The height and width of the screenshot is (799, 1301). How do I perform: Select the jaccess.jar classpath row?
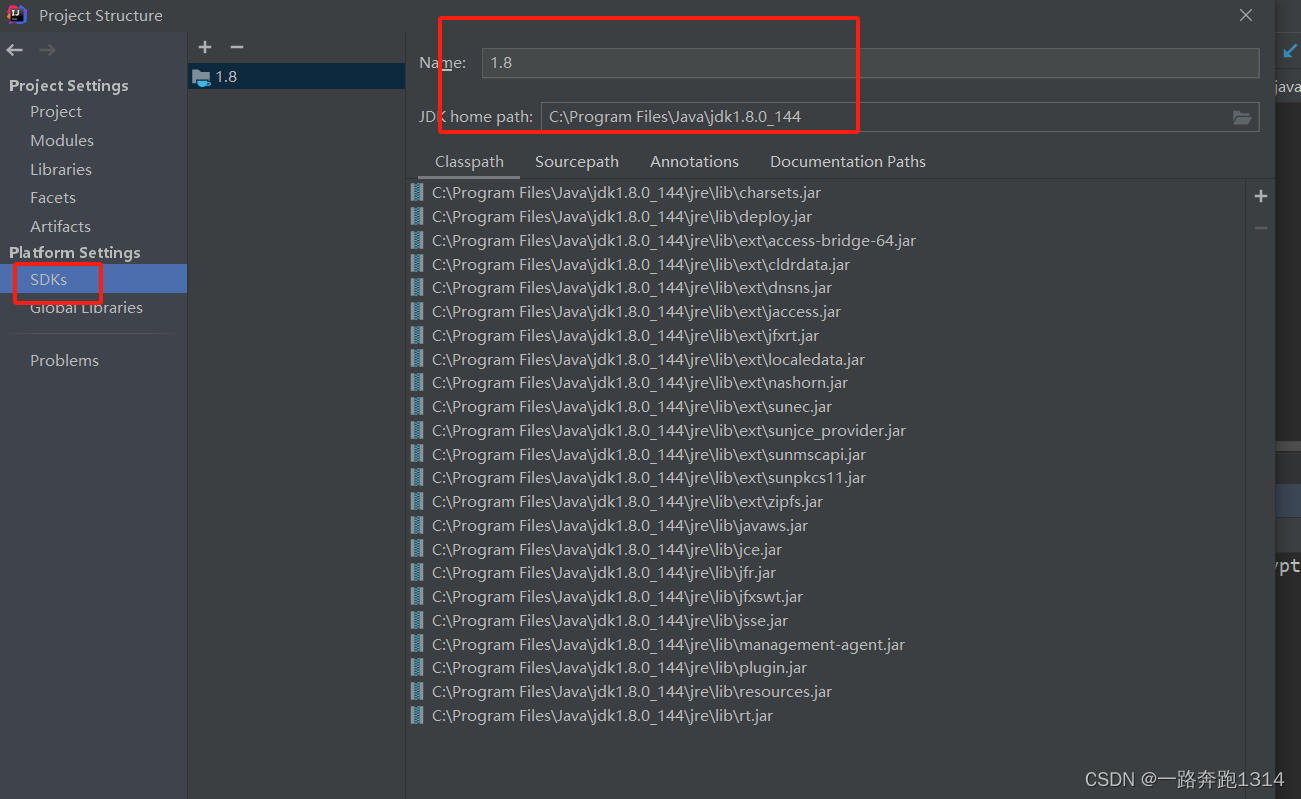click(x=825, y=311)
